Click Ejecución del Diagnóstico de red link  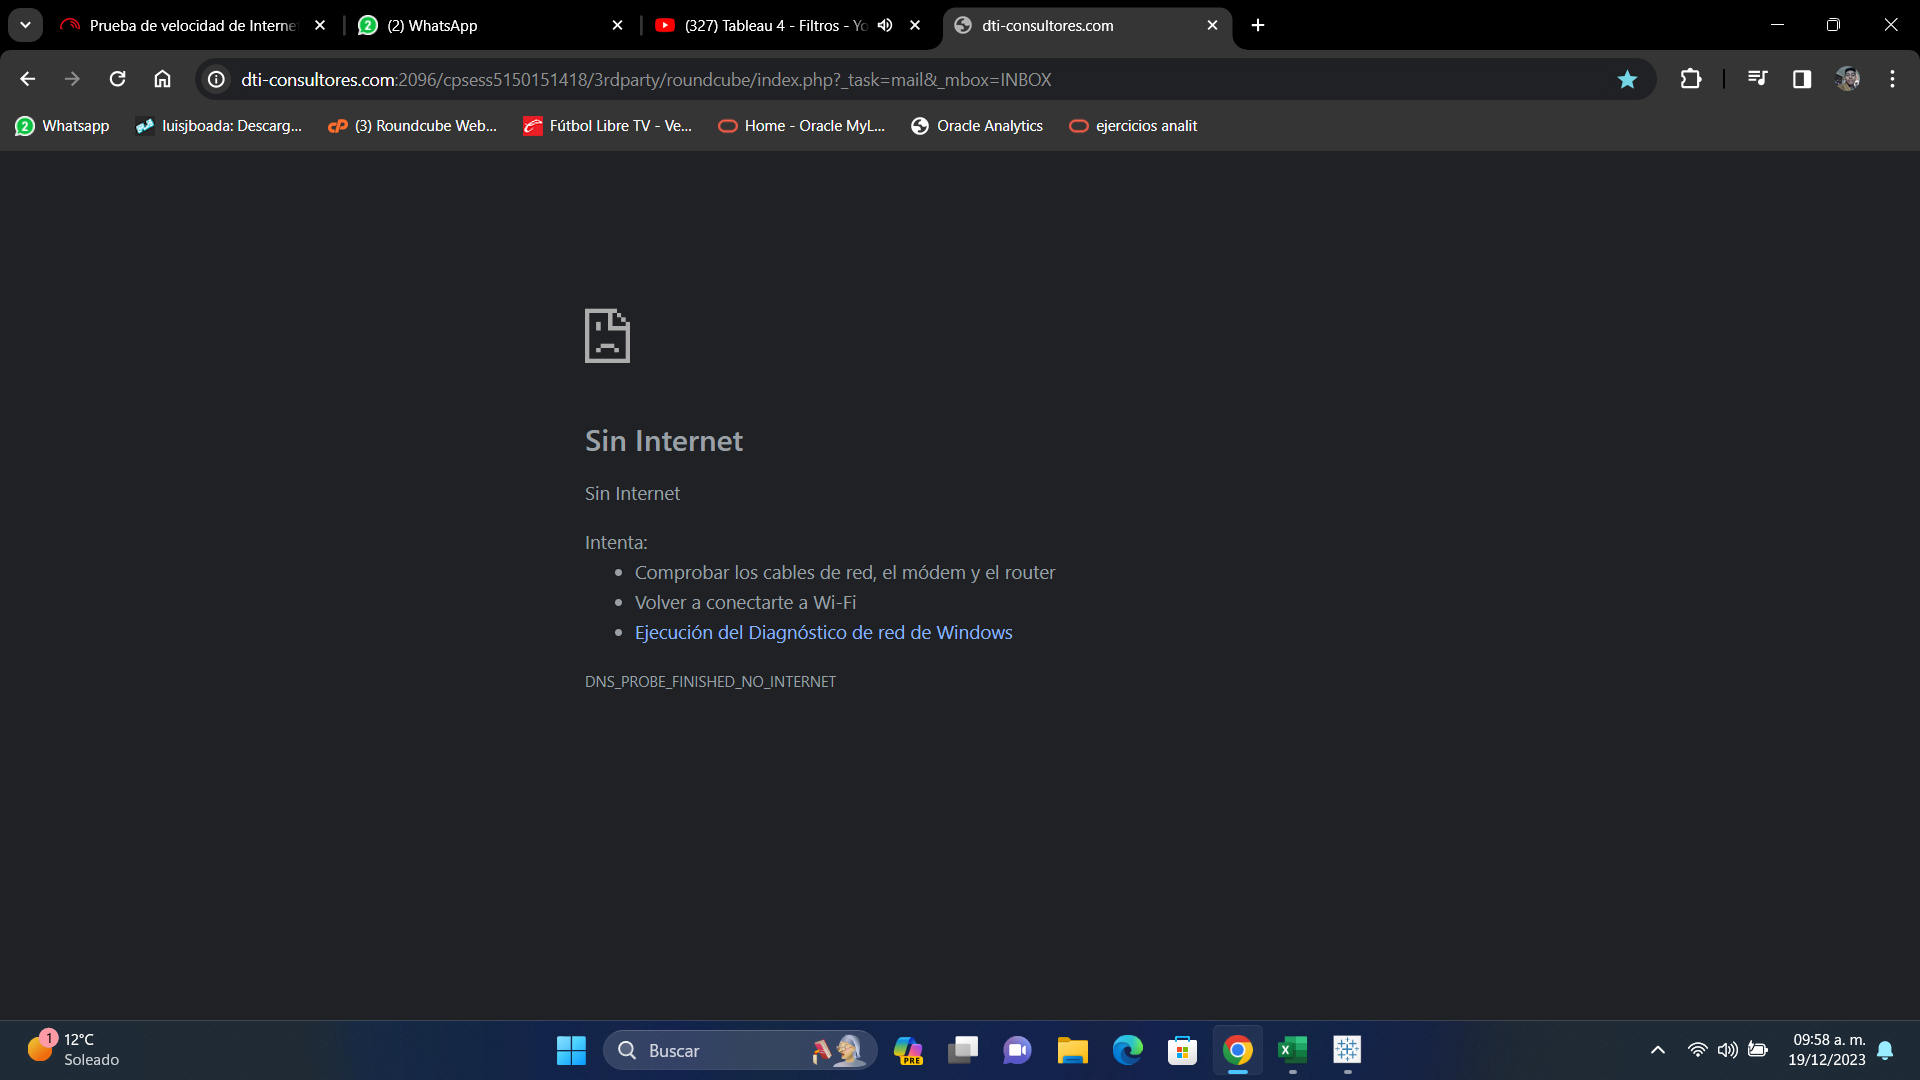[823, 632]
